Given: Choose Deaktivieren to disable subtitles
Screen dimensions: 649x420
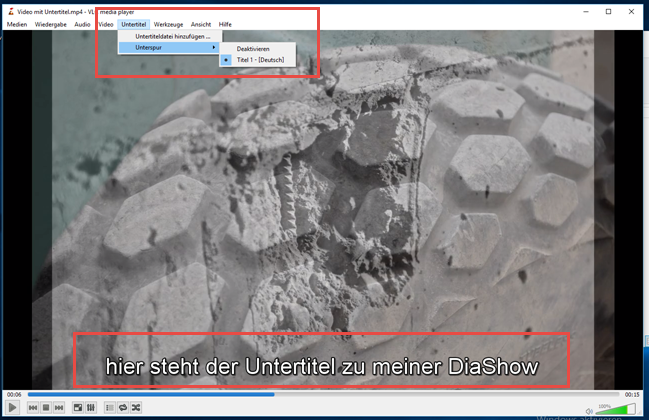Looking at the screenshot, I should point(252,48).
